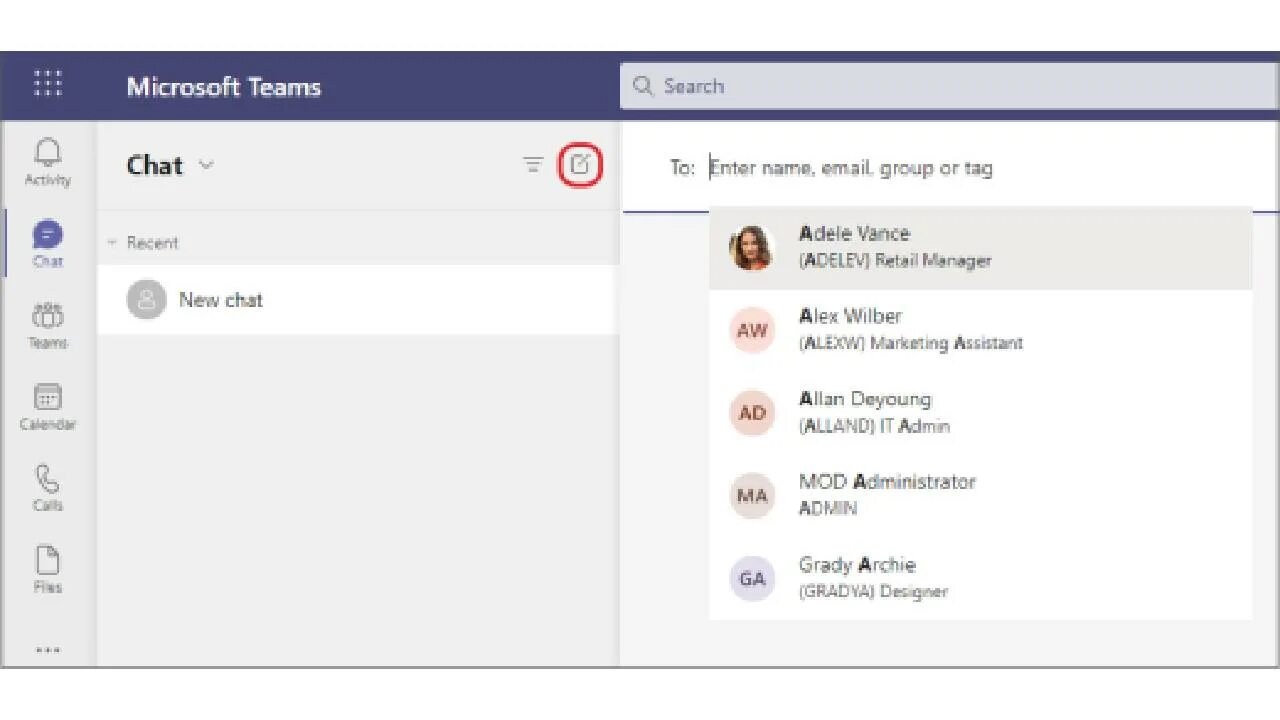Open the app launcher waffle icon
Image resolution: width=1280 pixels, height=720 pixels.
46,85
